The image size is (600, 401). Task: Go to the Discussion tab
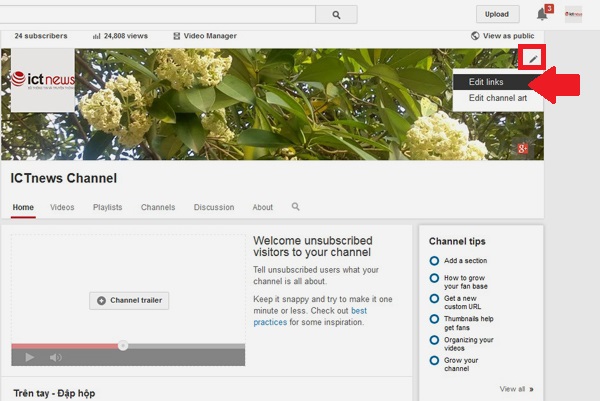pos(214,207)
